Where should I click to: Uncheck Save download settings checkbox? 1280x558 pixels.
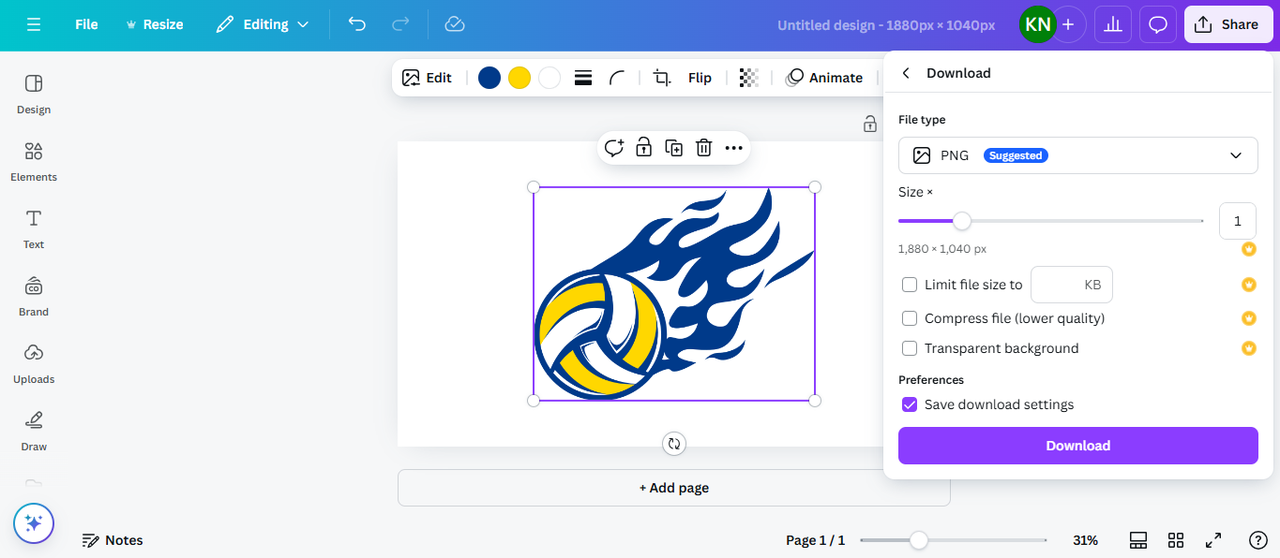(x=910, y=405)
